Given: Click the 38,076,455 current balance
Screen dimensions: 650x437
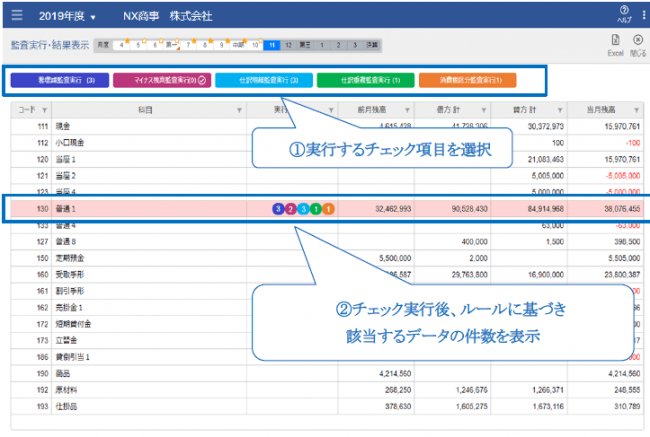Looking at the screenshot, I should point(622,209).
